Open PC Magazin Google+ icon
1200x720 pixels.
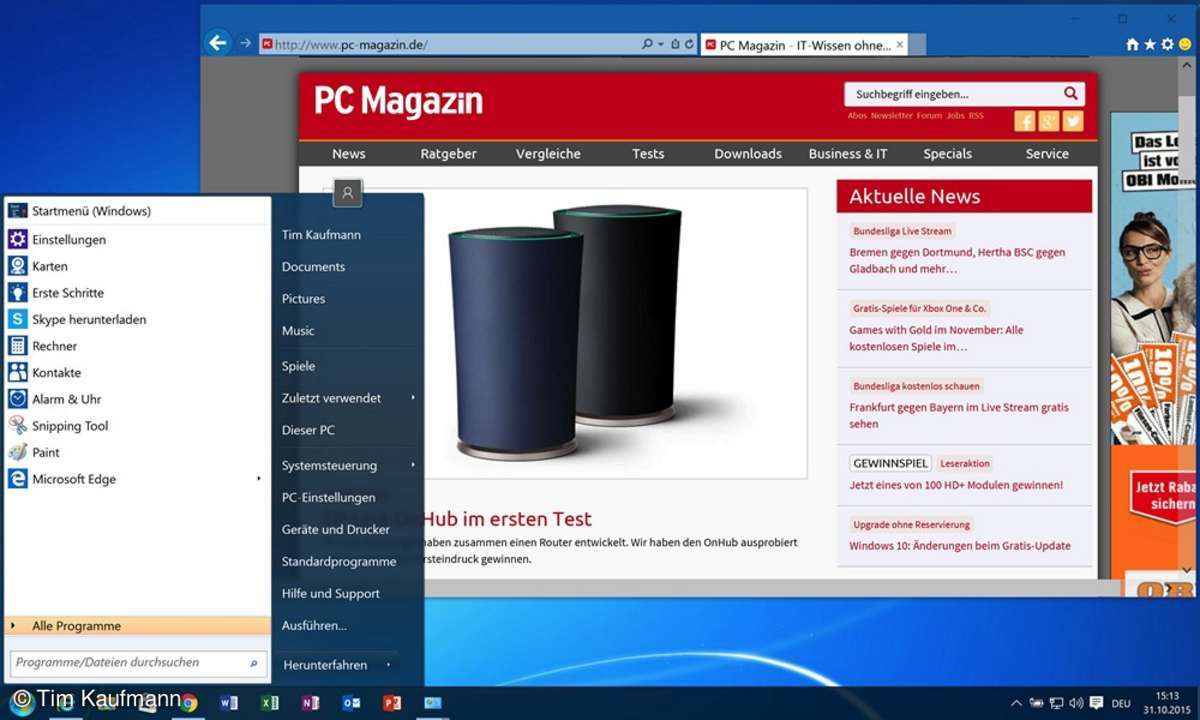pyautogui.click(x=1049, y=121)
